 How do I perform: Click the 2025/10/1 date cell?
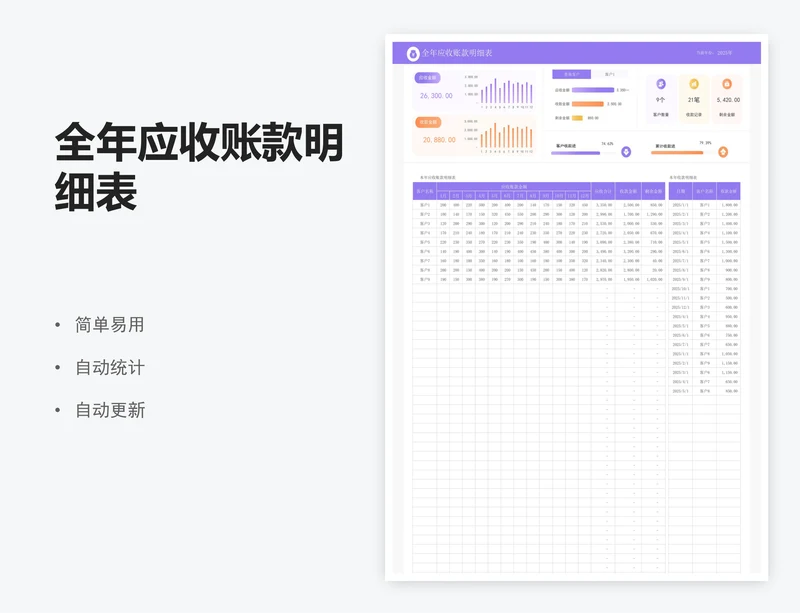point(681,288)
